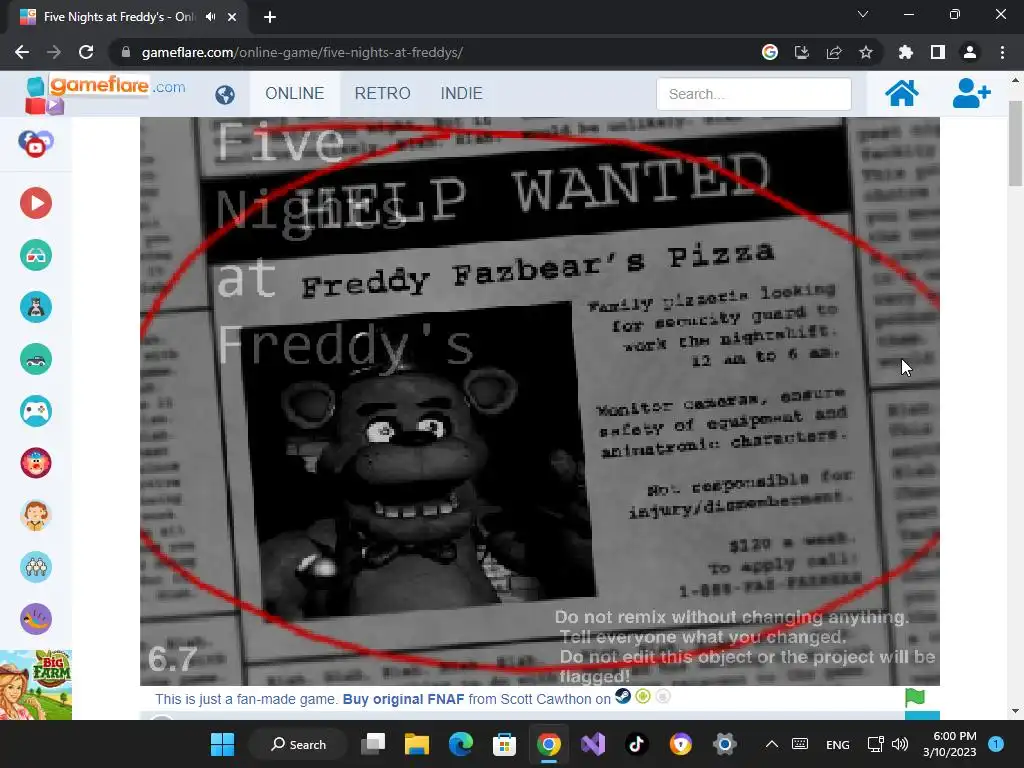The height and width of the screenshot is (768, 1024).
Task: Click the green flag report icon
Action: coord(915,697)
